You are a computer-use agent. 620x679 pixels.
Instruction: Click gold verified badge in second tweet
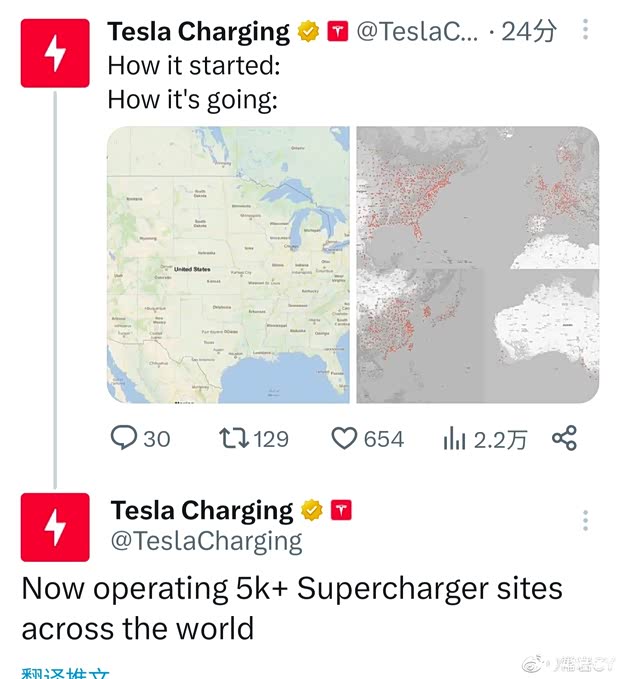coord(312,511)
